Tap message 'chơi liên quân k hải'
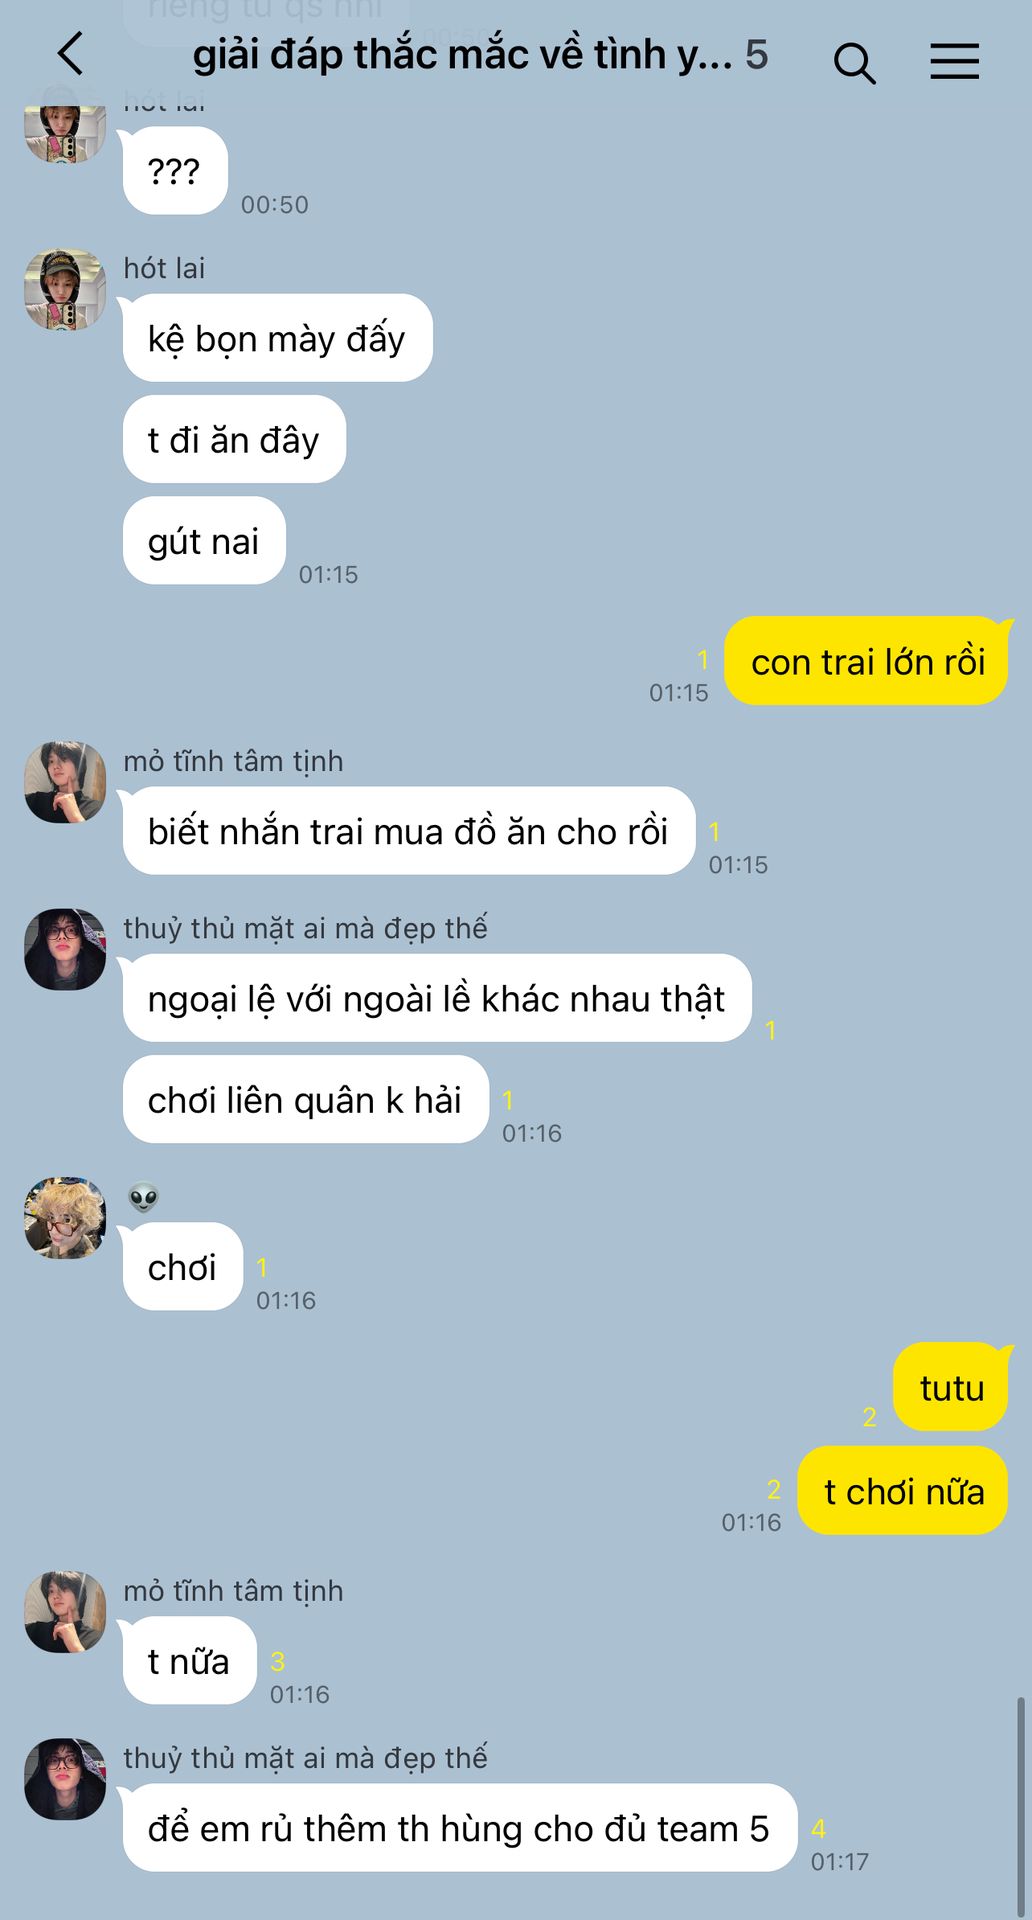This screenshot has width=1032, height=1920. tap(305, 1100)
